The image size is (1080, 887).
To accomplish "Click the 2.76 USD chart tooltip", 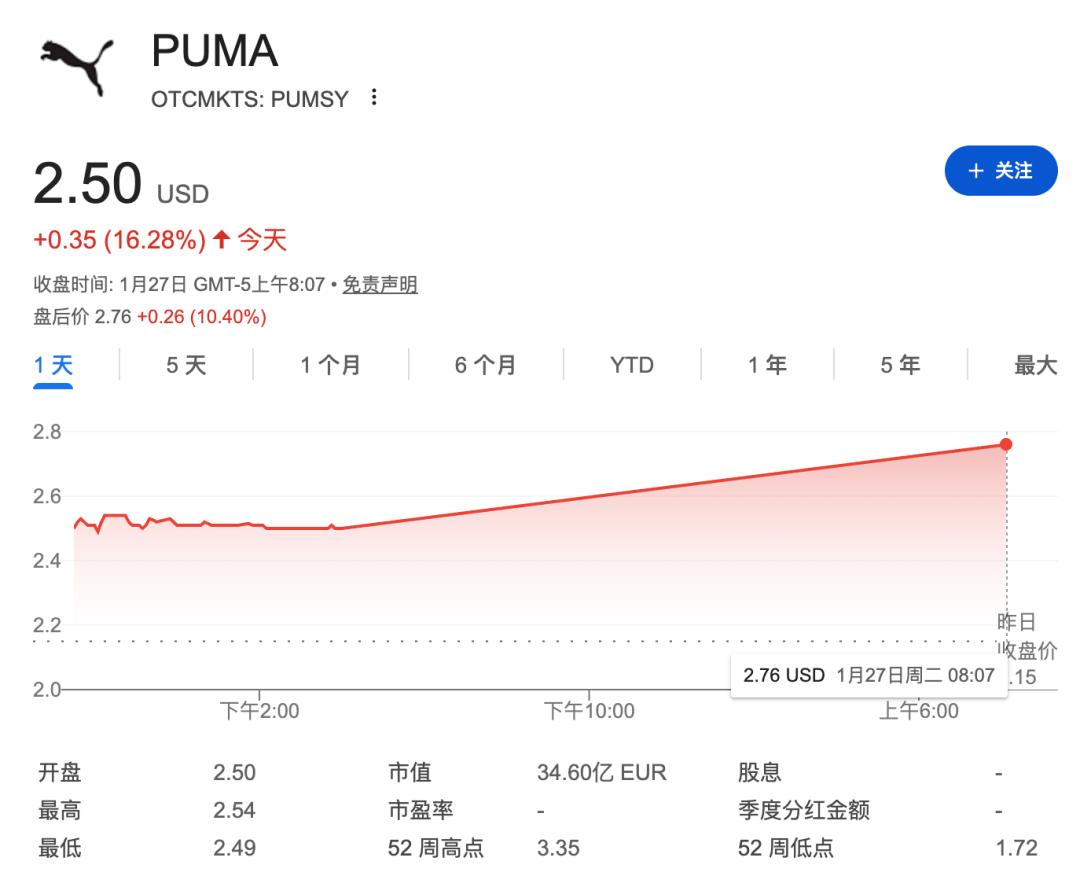I will 868,675.
